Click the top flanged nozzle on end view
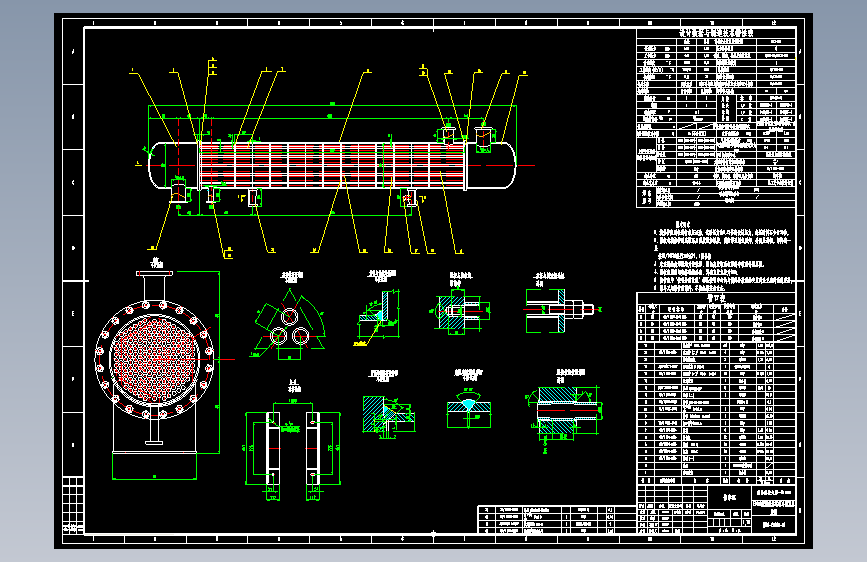The height and width of the screenshot is (562, 867). pos(154,286)
